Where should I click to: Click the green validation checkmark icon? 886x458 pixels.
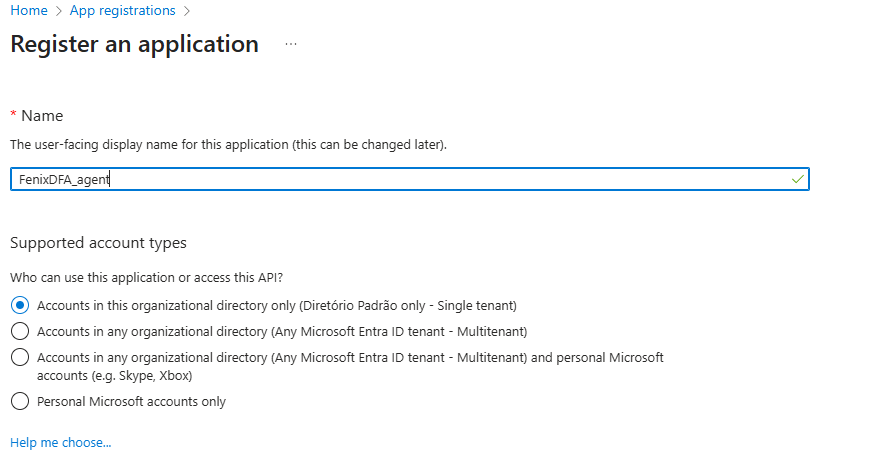click(797, 179)
